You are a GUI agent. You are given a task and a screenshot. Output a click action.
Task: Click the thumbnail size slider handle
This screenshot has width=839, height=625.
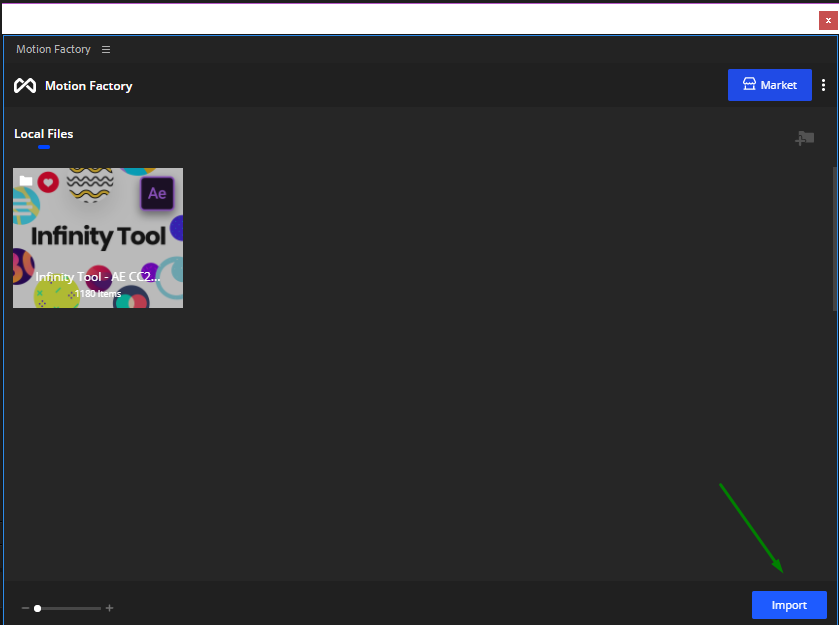point(37,608)
